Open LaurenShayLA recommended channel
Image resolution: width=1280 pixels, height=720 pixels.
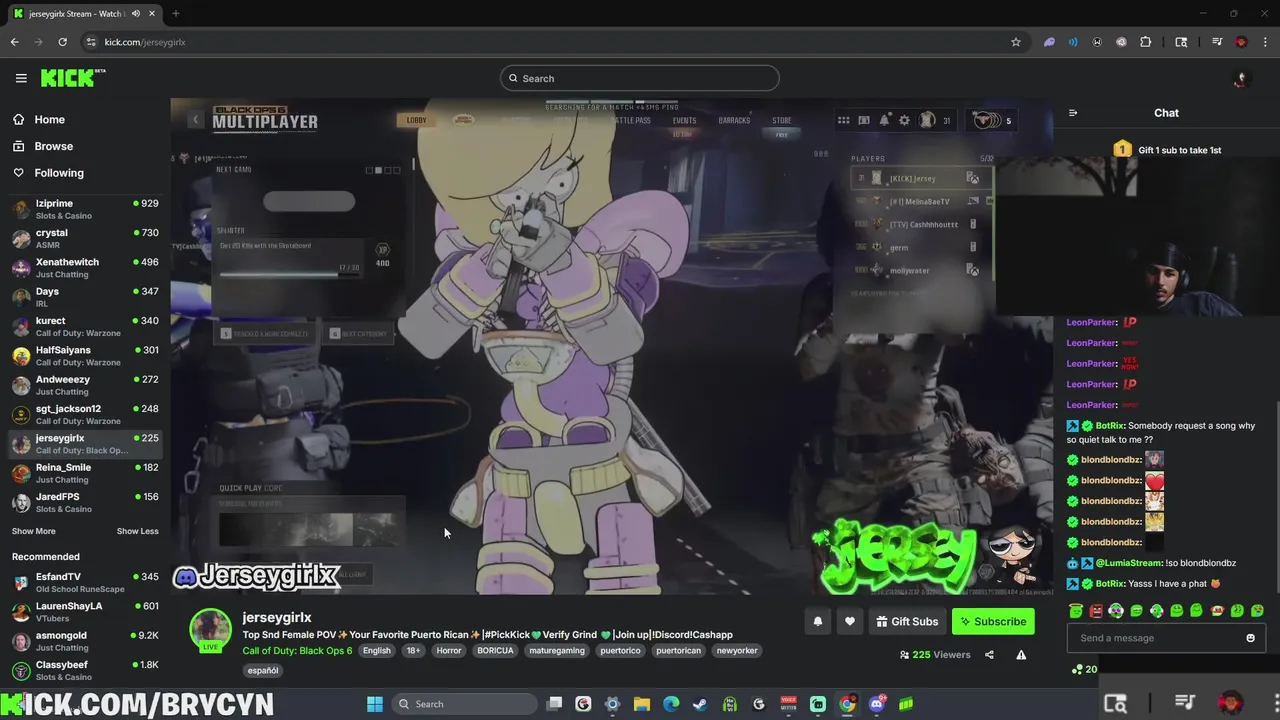pos(85,611)
